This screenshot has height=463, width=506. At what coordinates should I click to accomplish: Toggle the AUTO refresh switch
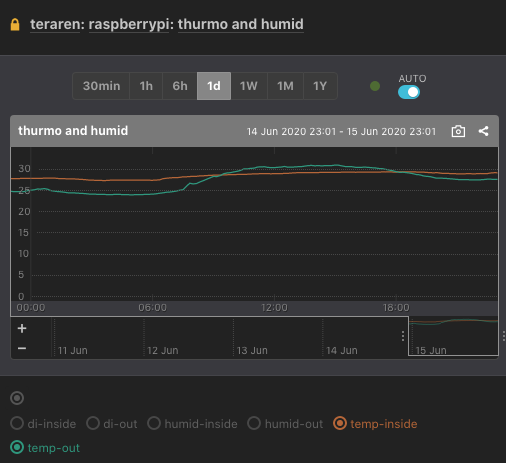point(409,92)
